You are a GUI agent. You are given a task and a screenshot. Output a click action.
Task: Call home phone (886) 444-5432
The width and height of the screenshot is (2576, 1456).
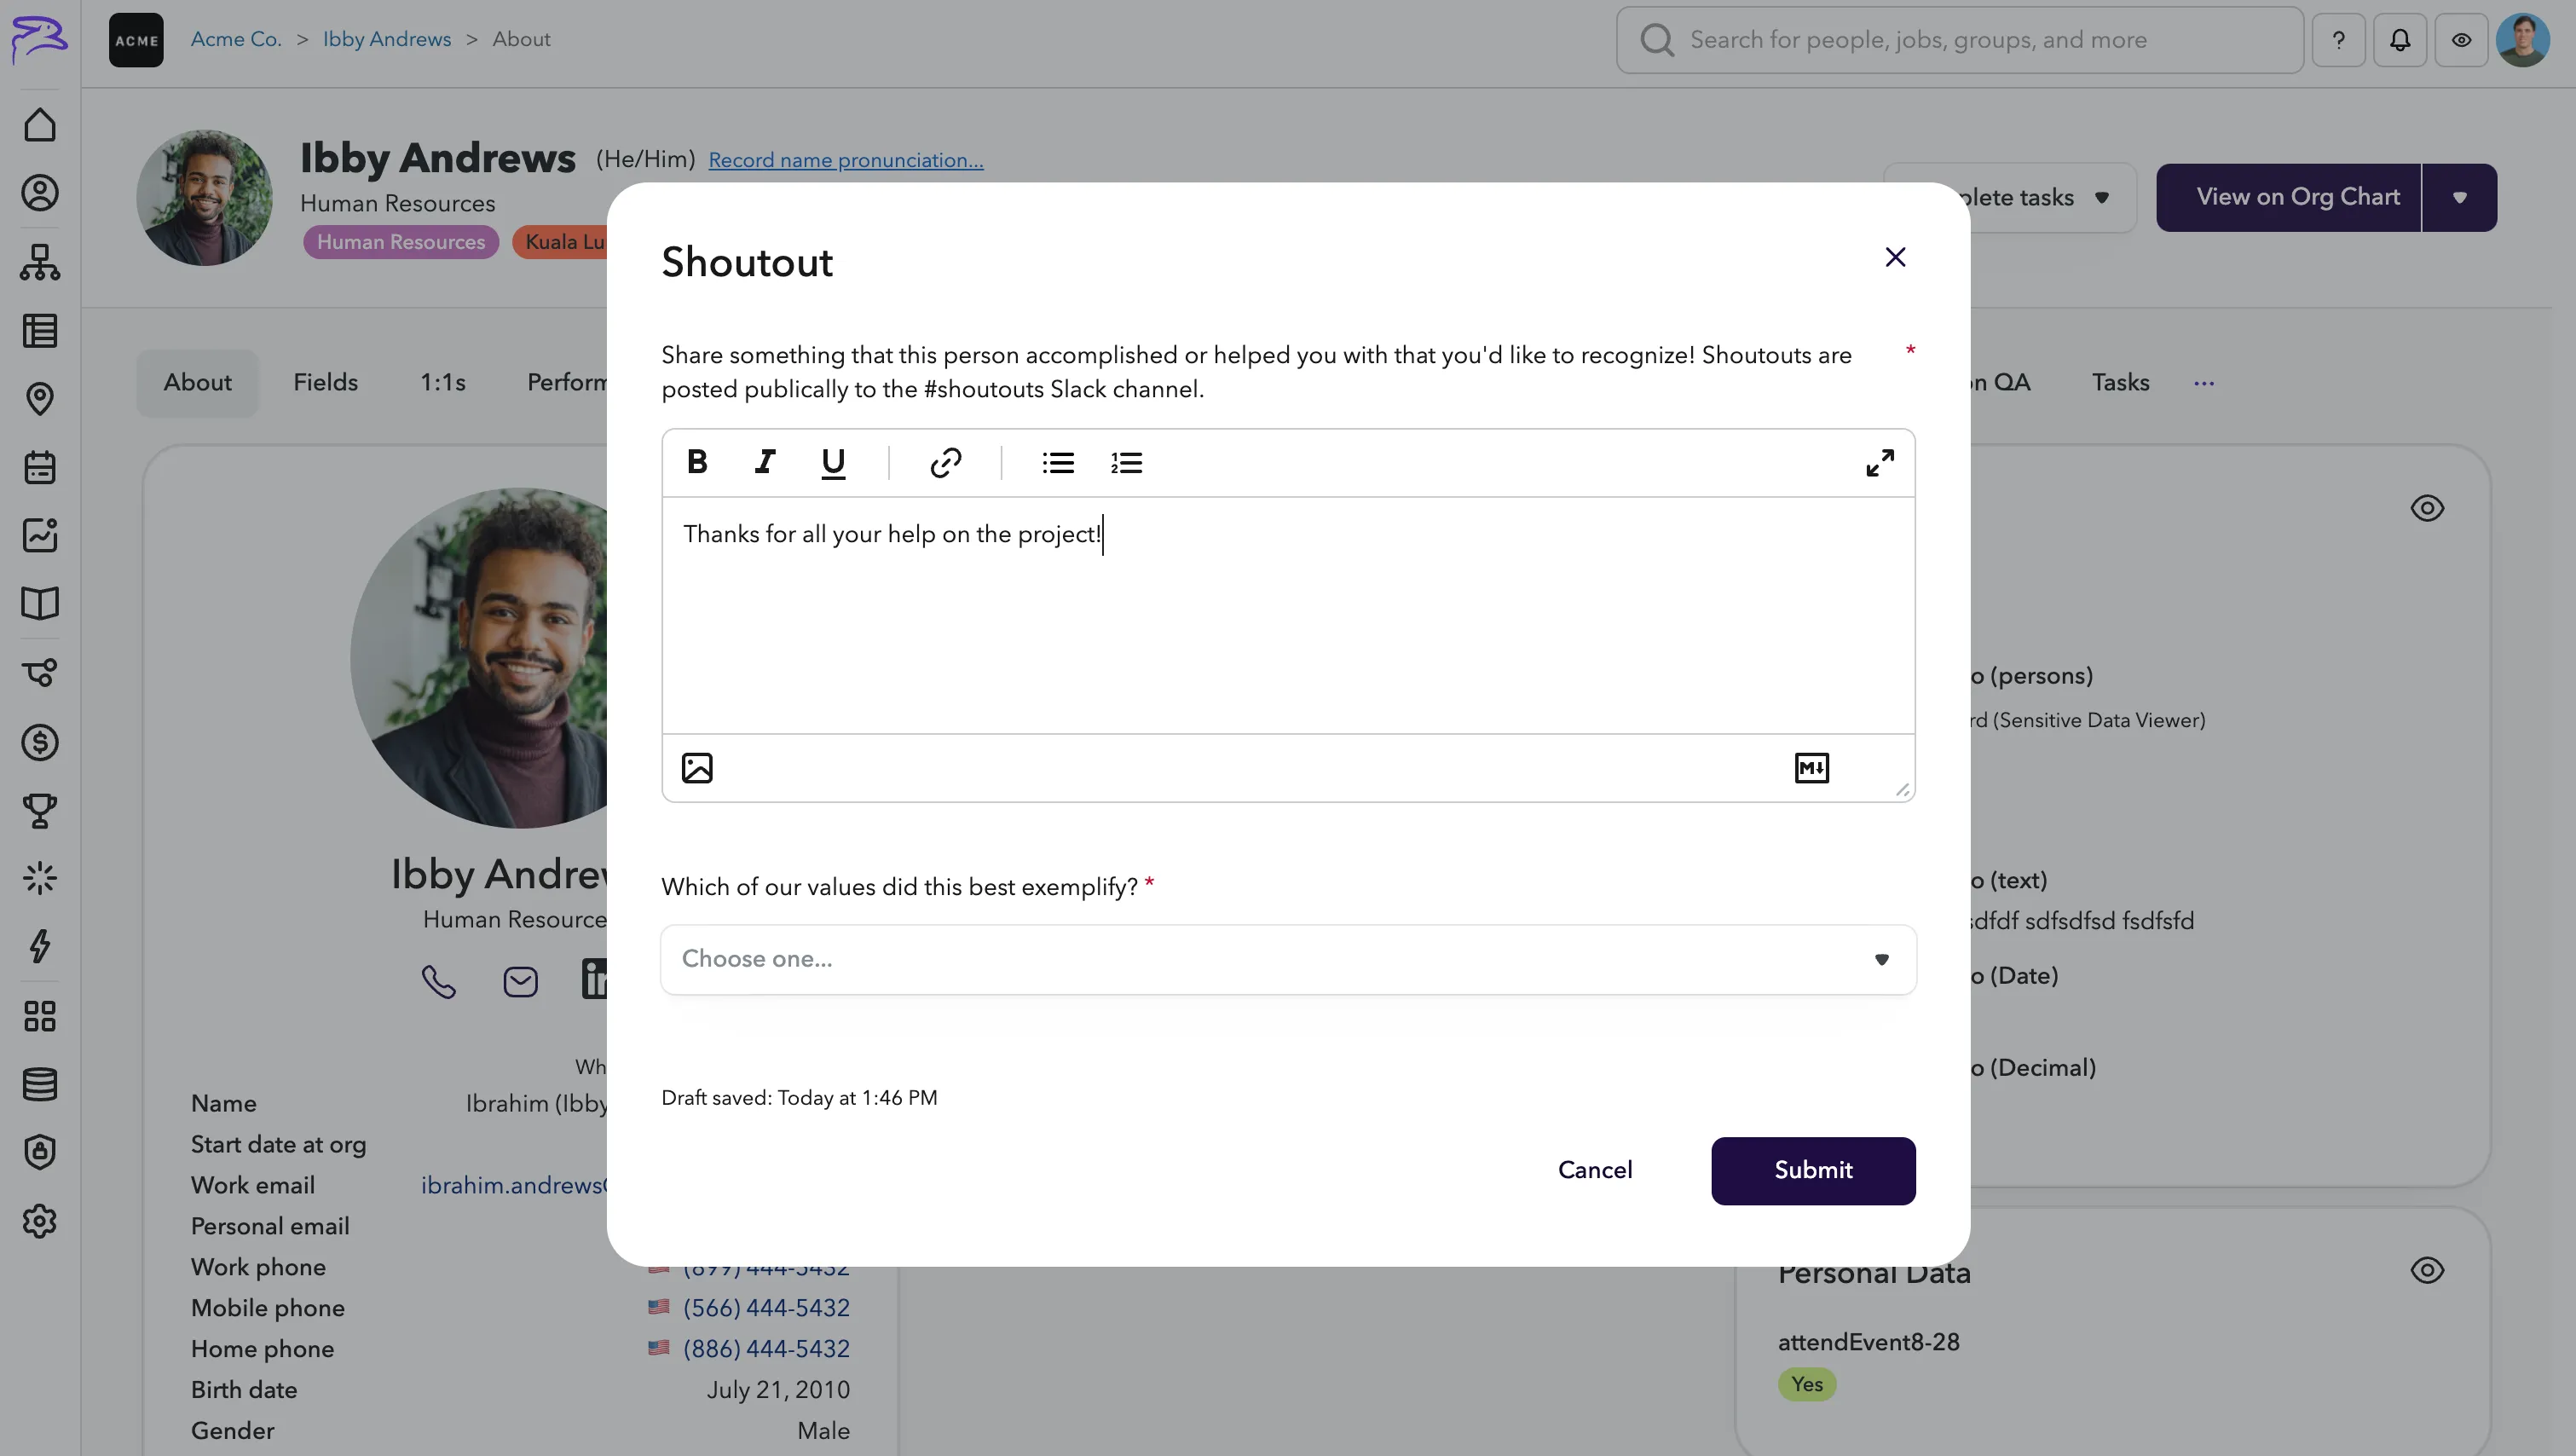click(766, 1349)
